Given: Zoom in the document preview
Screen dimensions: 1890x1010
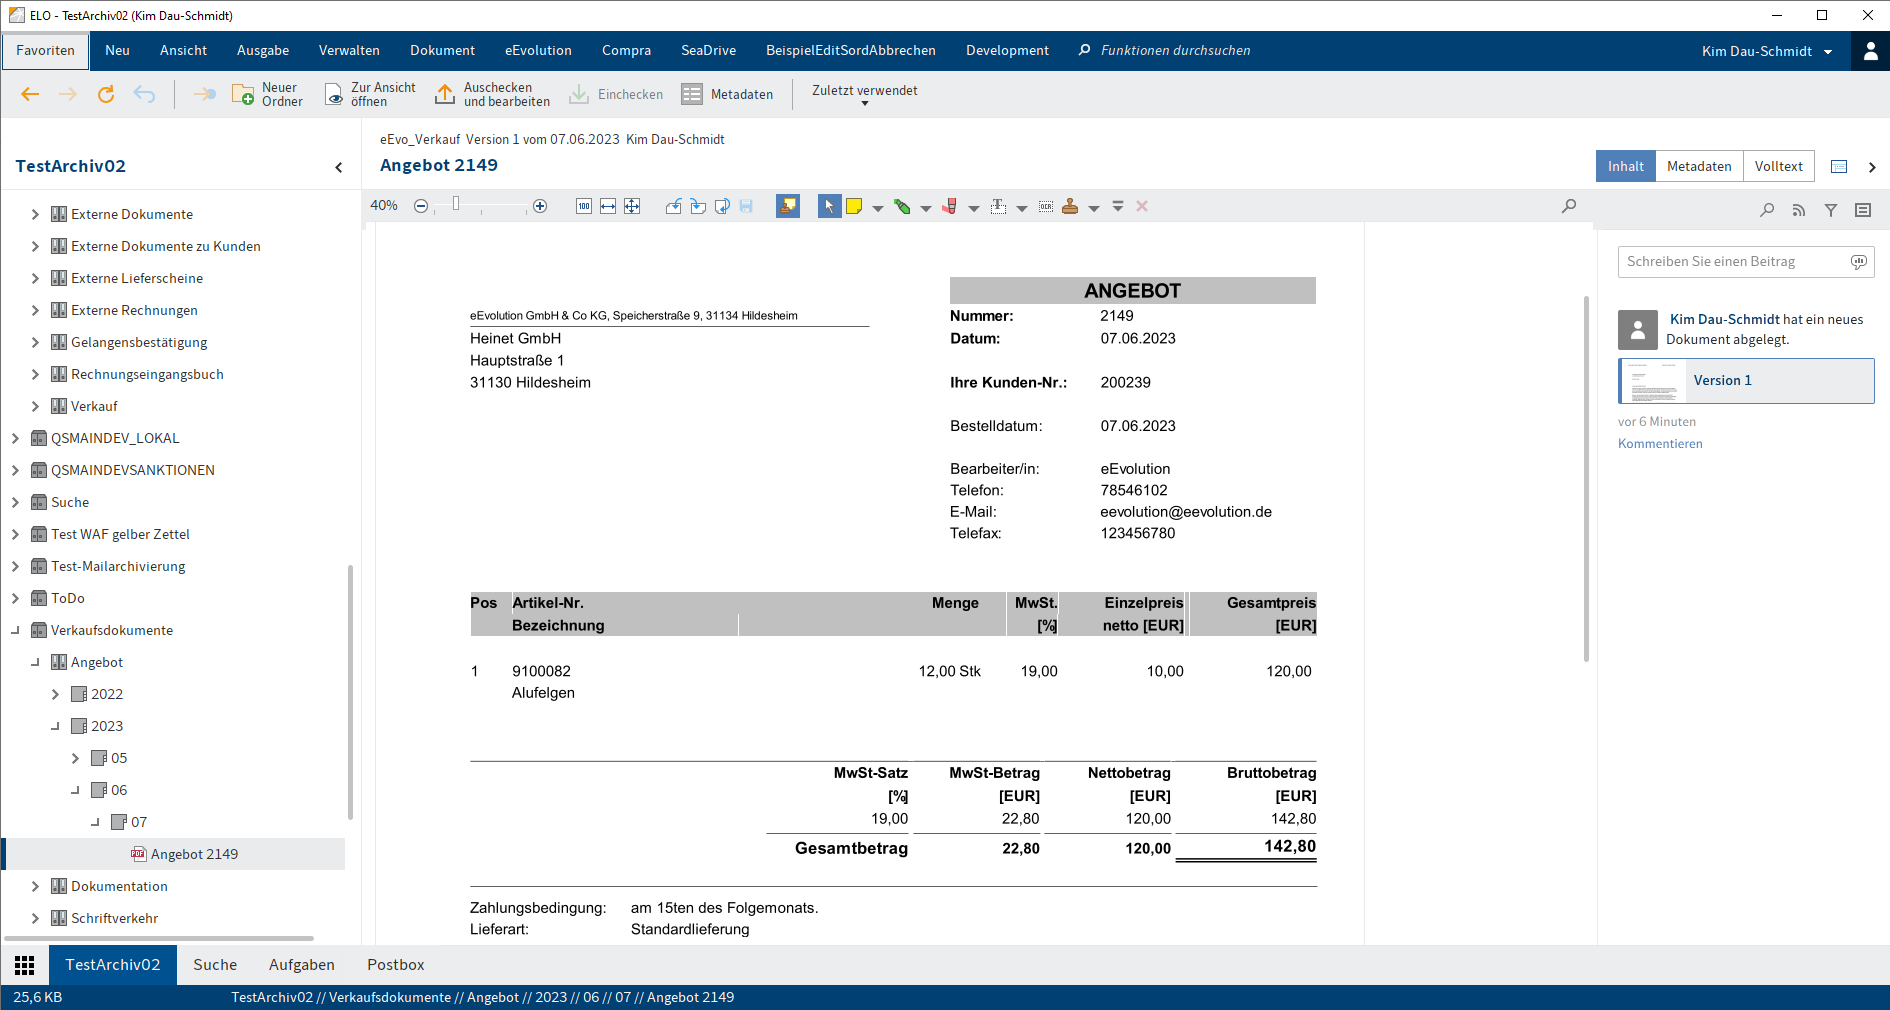Looking at the screenshot, I should tap(540, 206).
